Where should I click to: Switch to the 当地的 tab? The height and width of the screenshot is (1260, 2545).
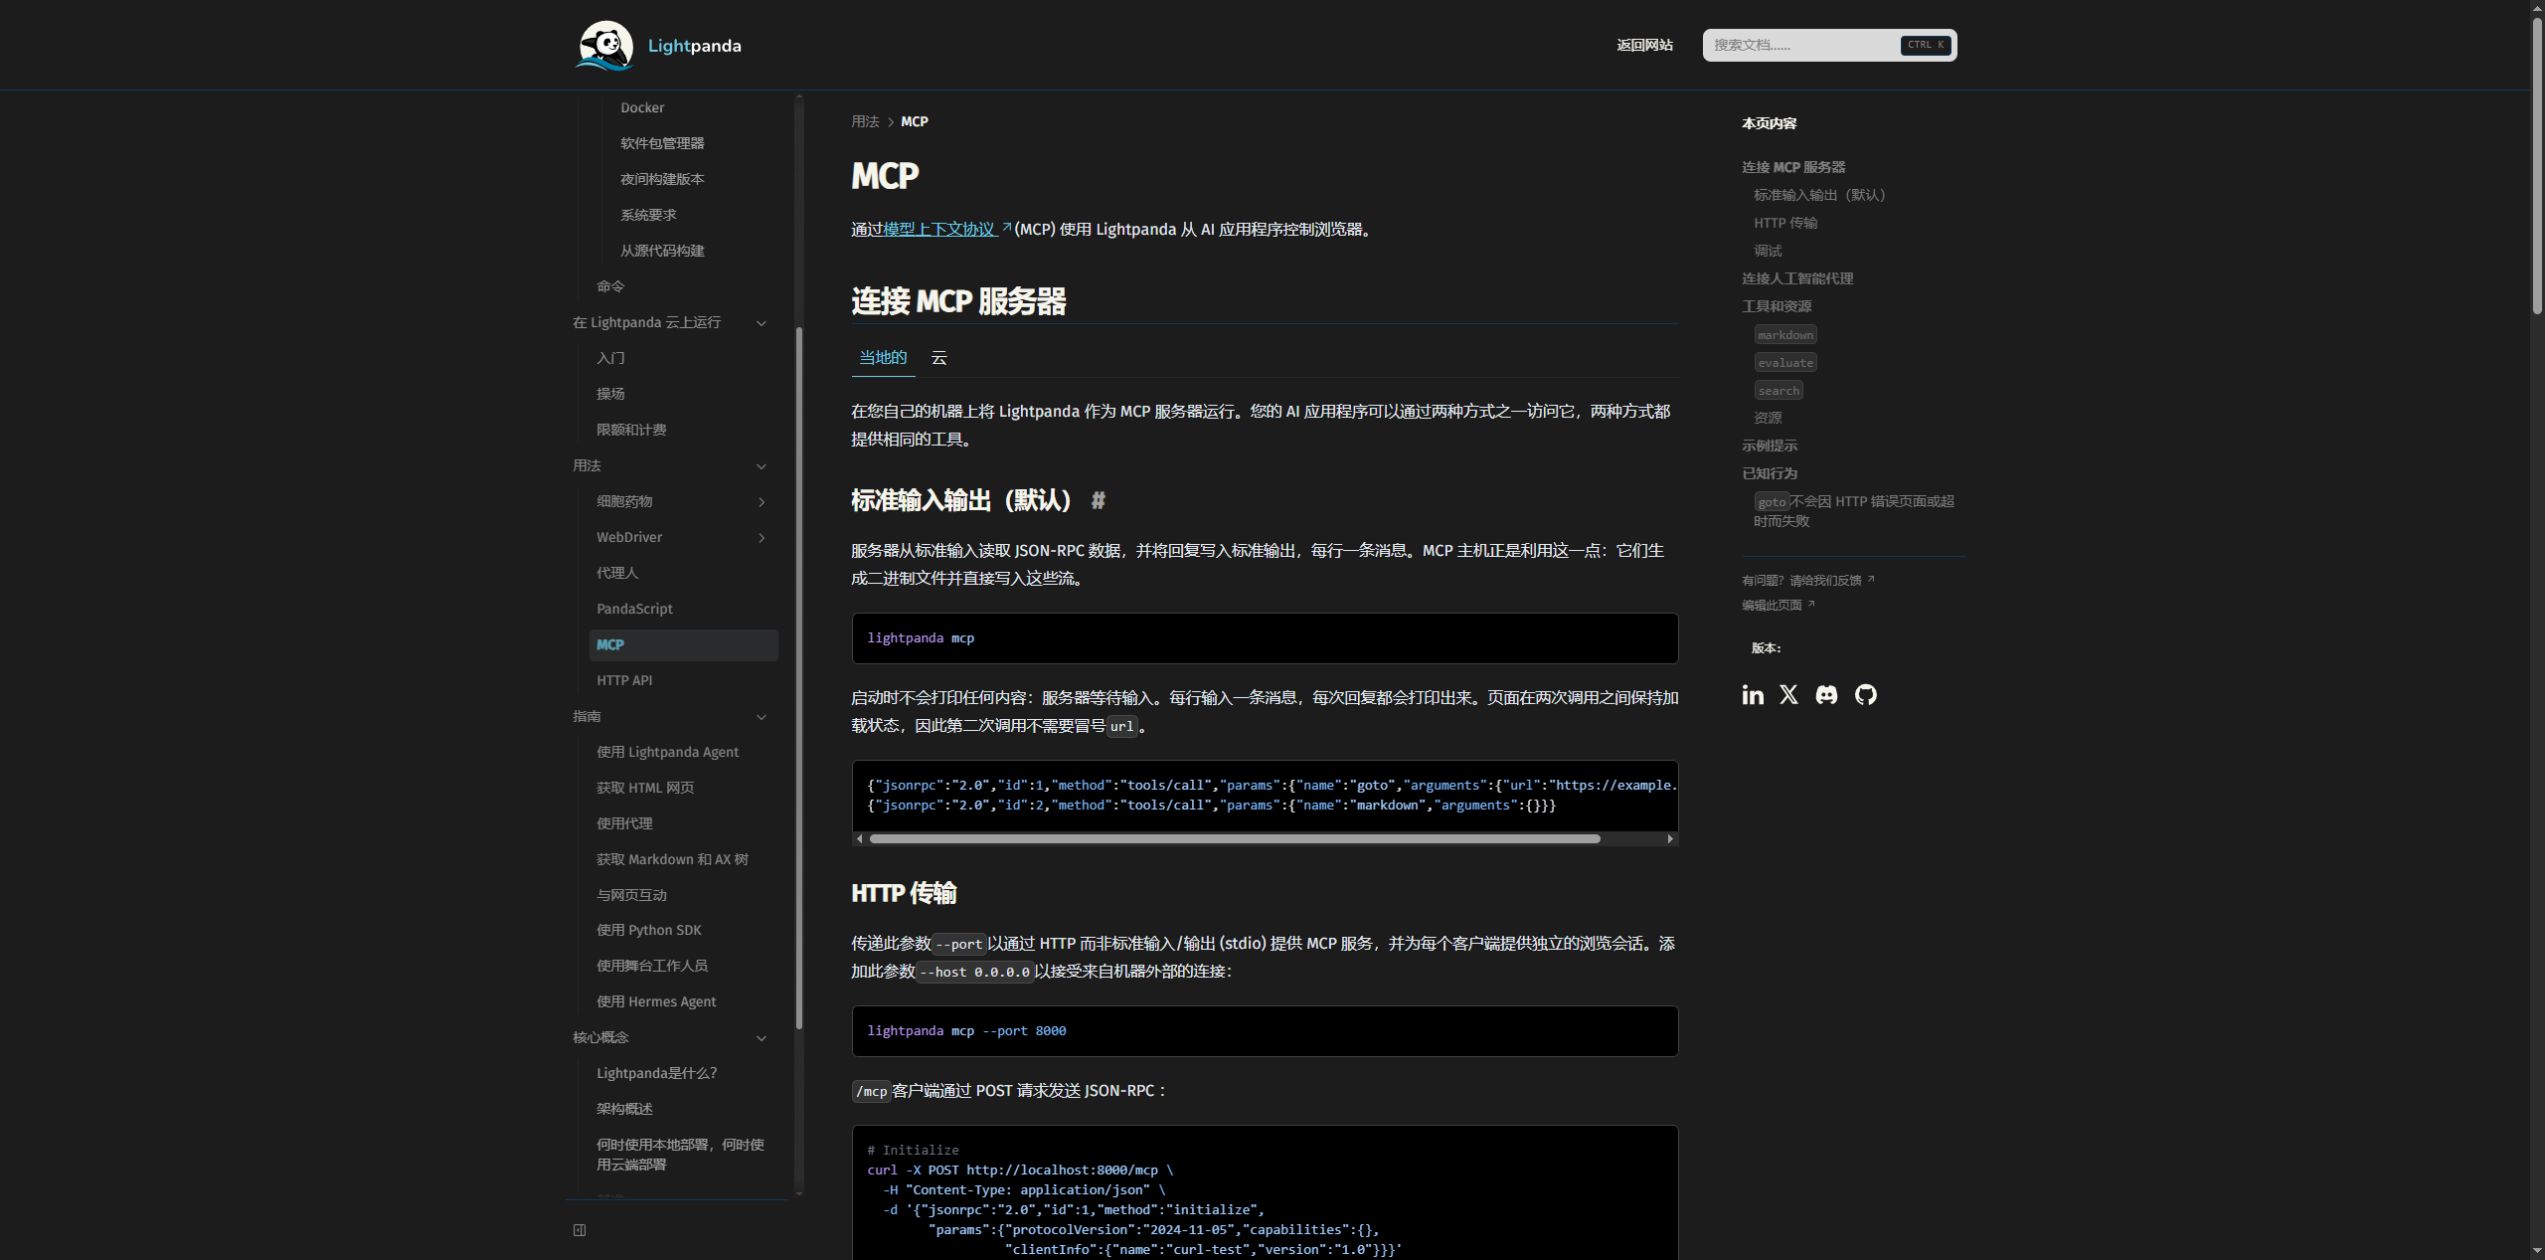(x=883, y=358)
